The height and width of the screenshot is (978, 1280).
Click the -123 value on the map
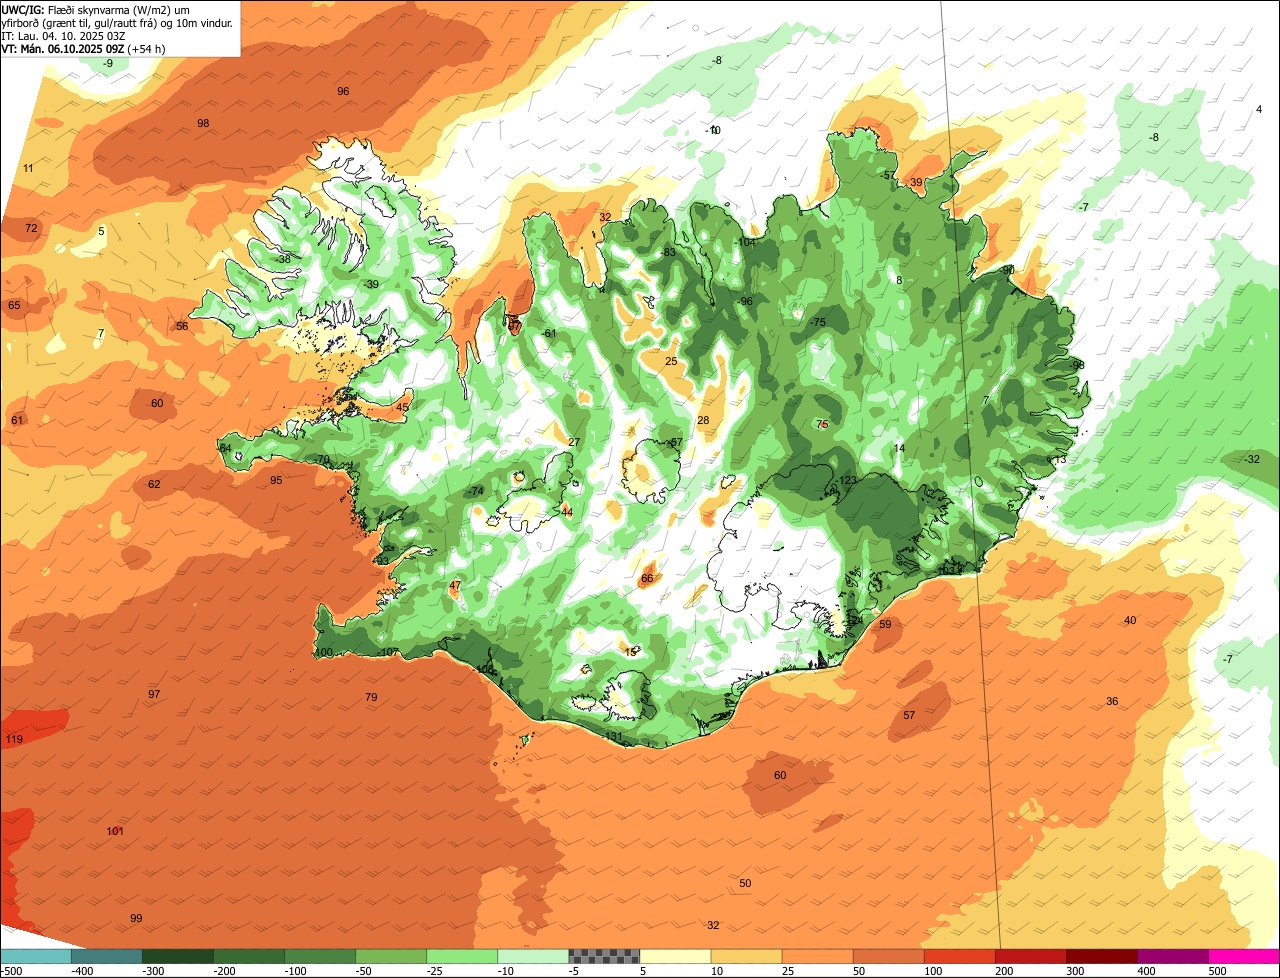pyautogui.click(x=846, y=481)
